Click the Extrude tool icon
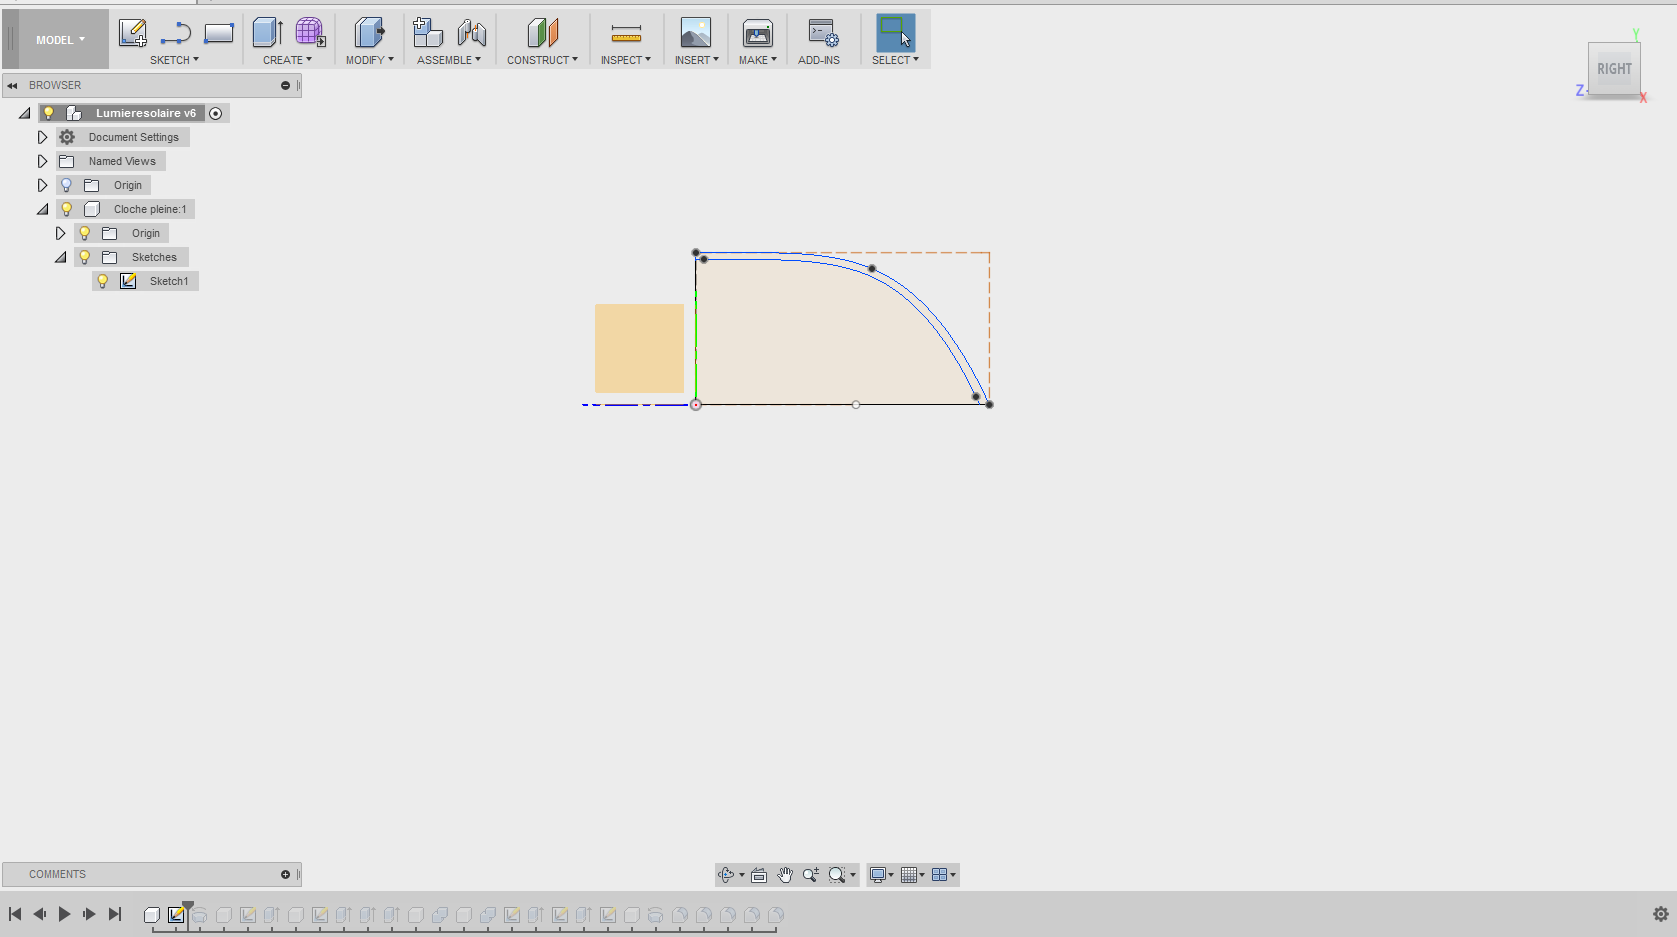The height and width of the screenshot is (937, 1677). pyautogui.click(x=267, y=33)
